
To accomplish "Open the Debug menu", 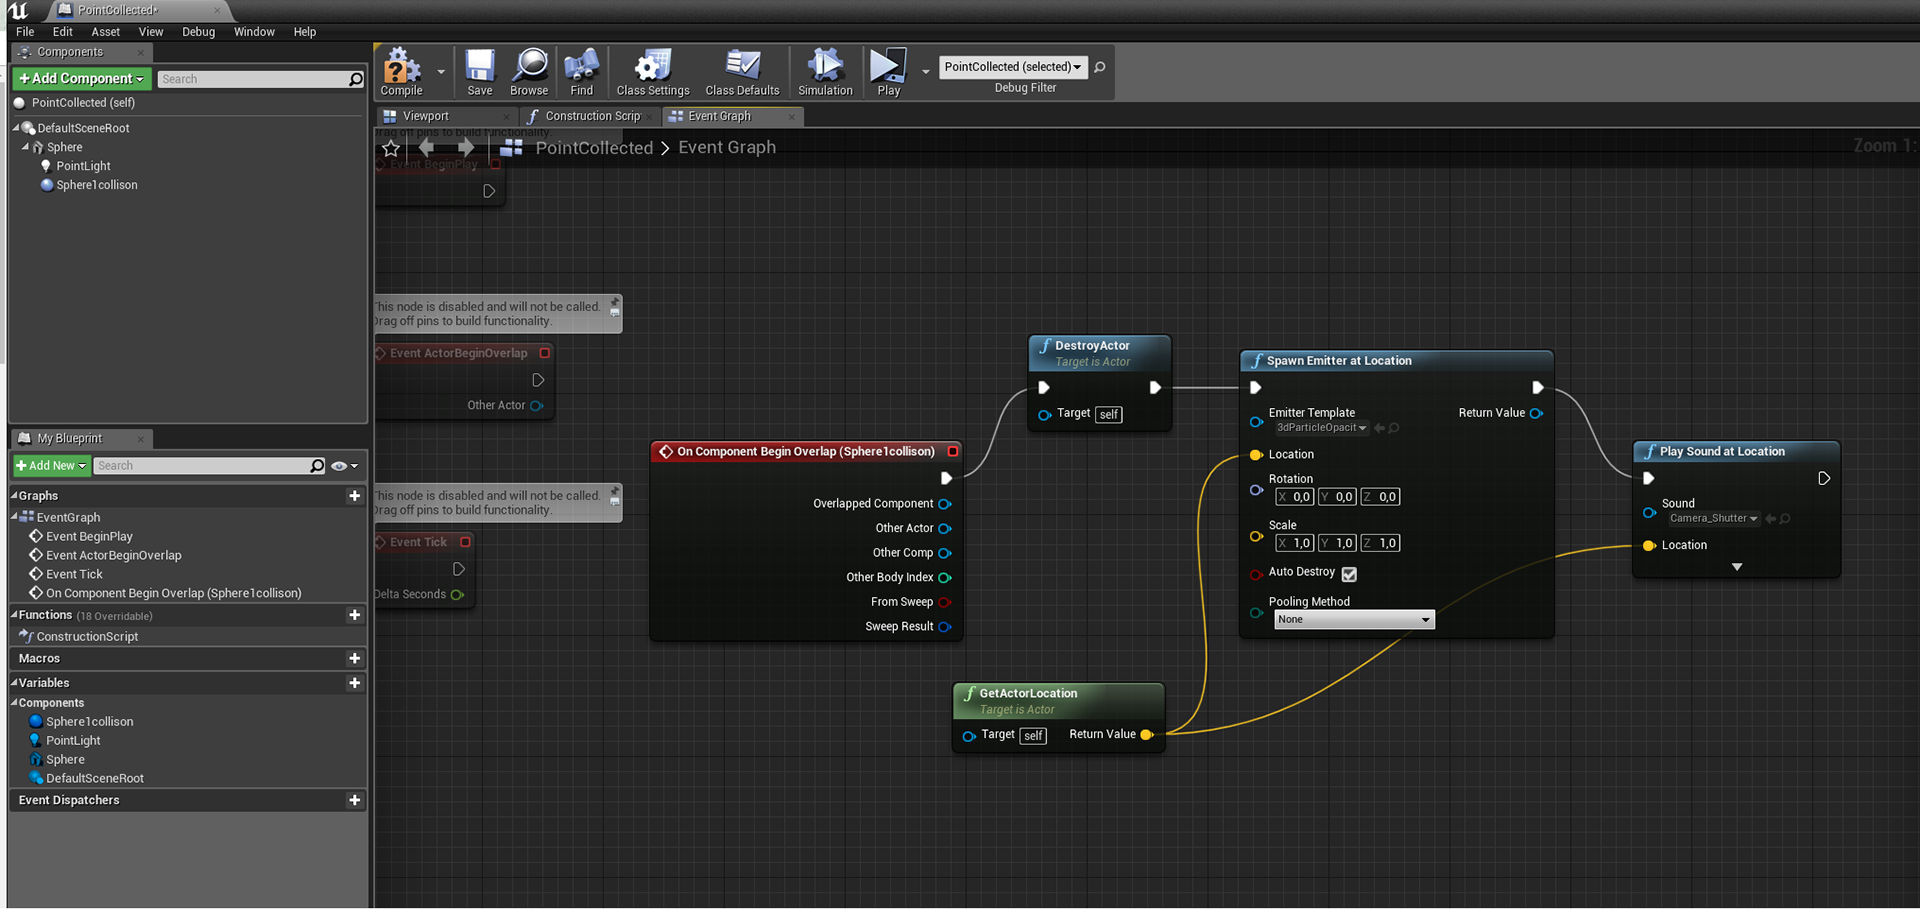I will point(198,32).
